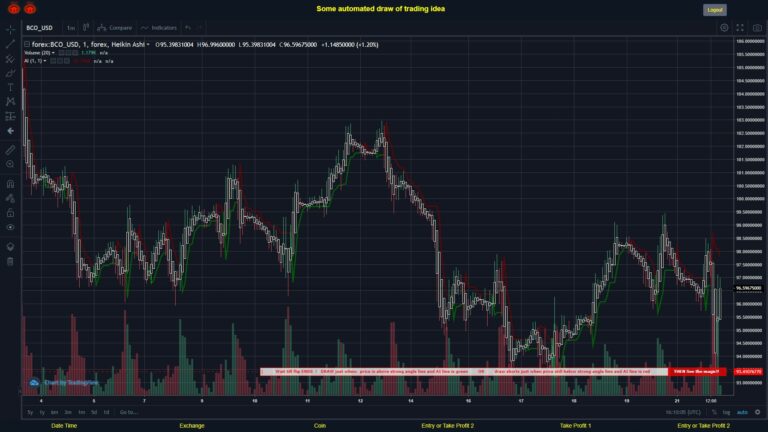Open chart properties gear in top toolbar
Image resolution: width=768 pixels, height=432 pixels.
[724, 28]
